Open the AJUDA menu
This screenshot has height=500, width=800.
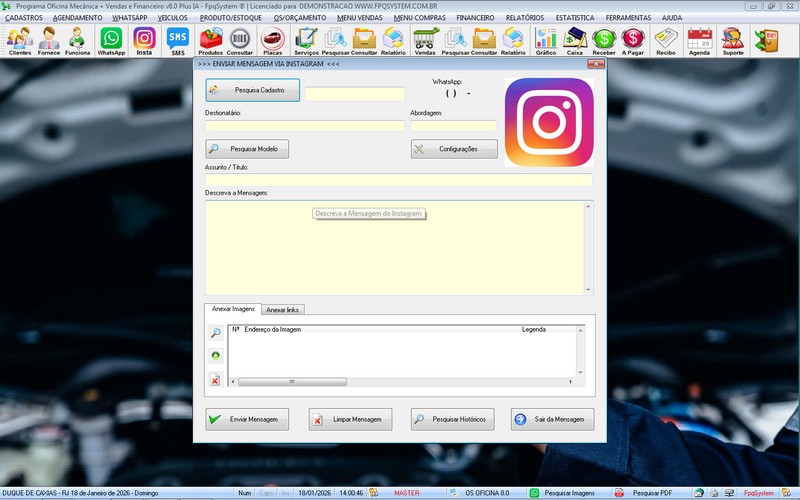[671, 18]
